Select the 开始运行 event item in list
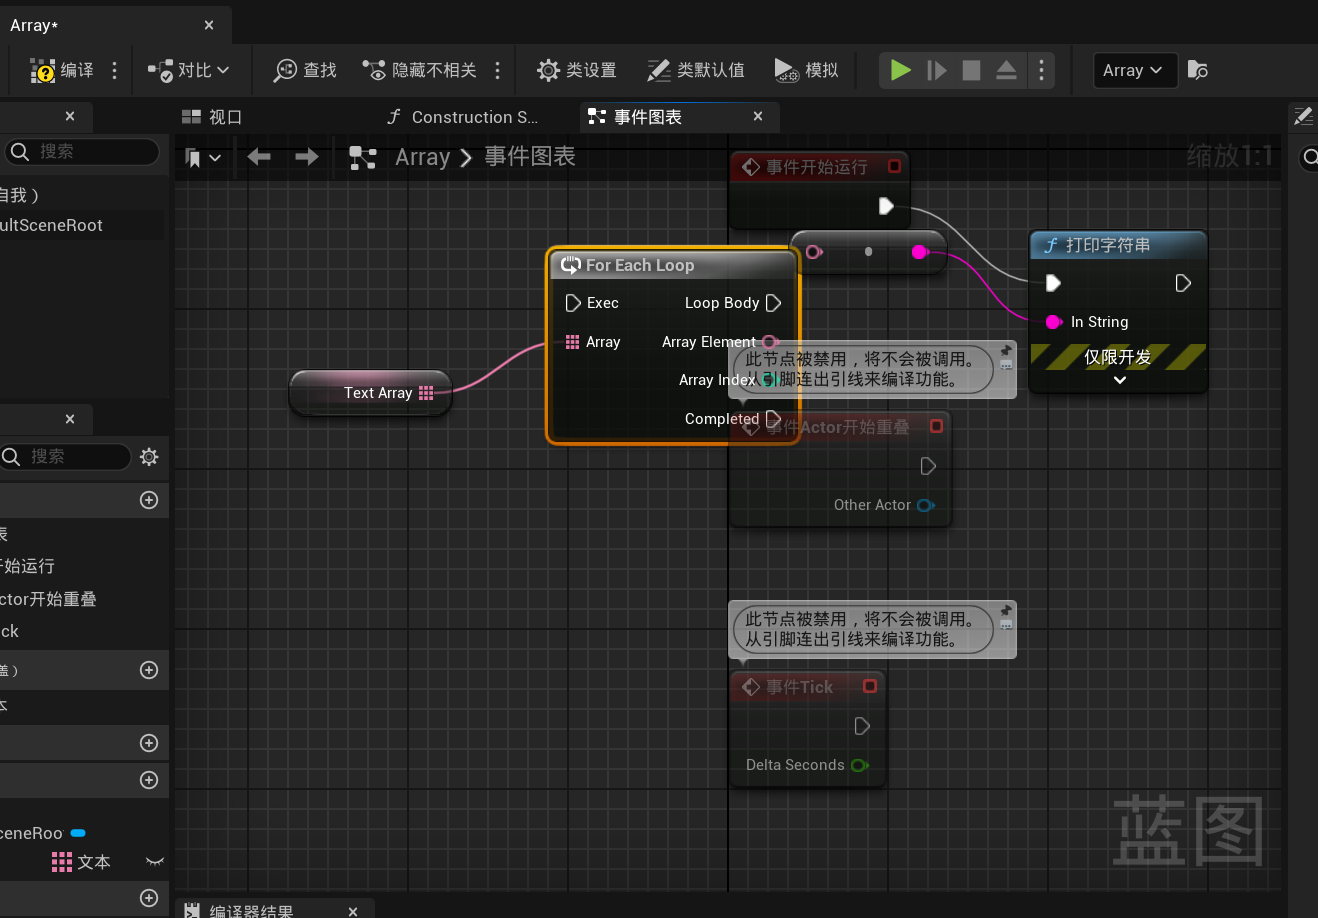The image size is (1318, 918). pyautogui.click(x=27, y=566)
